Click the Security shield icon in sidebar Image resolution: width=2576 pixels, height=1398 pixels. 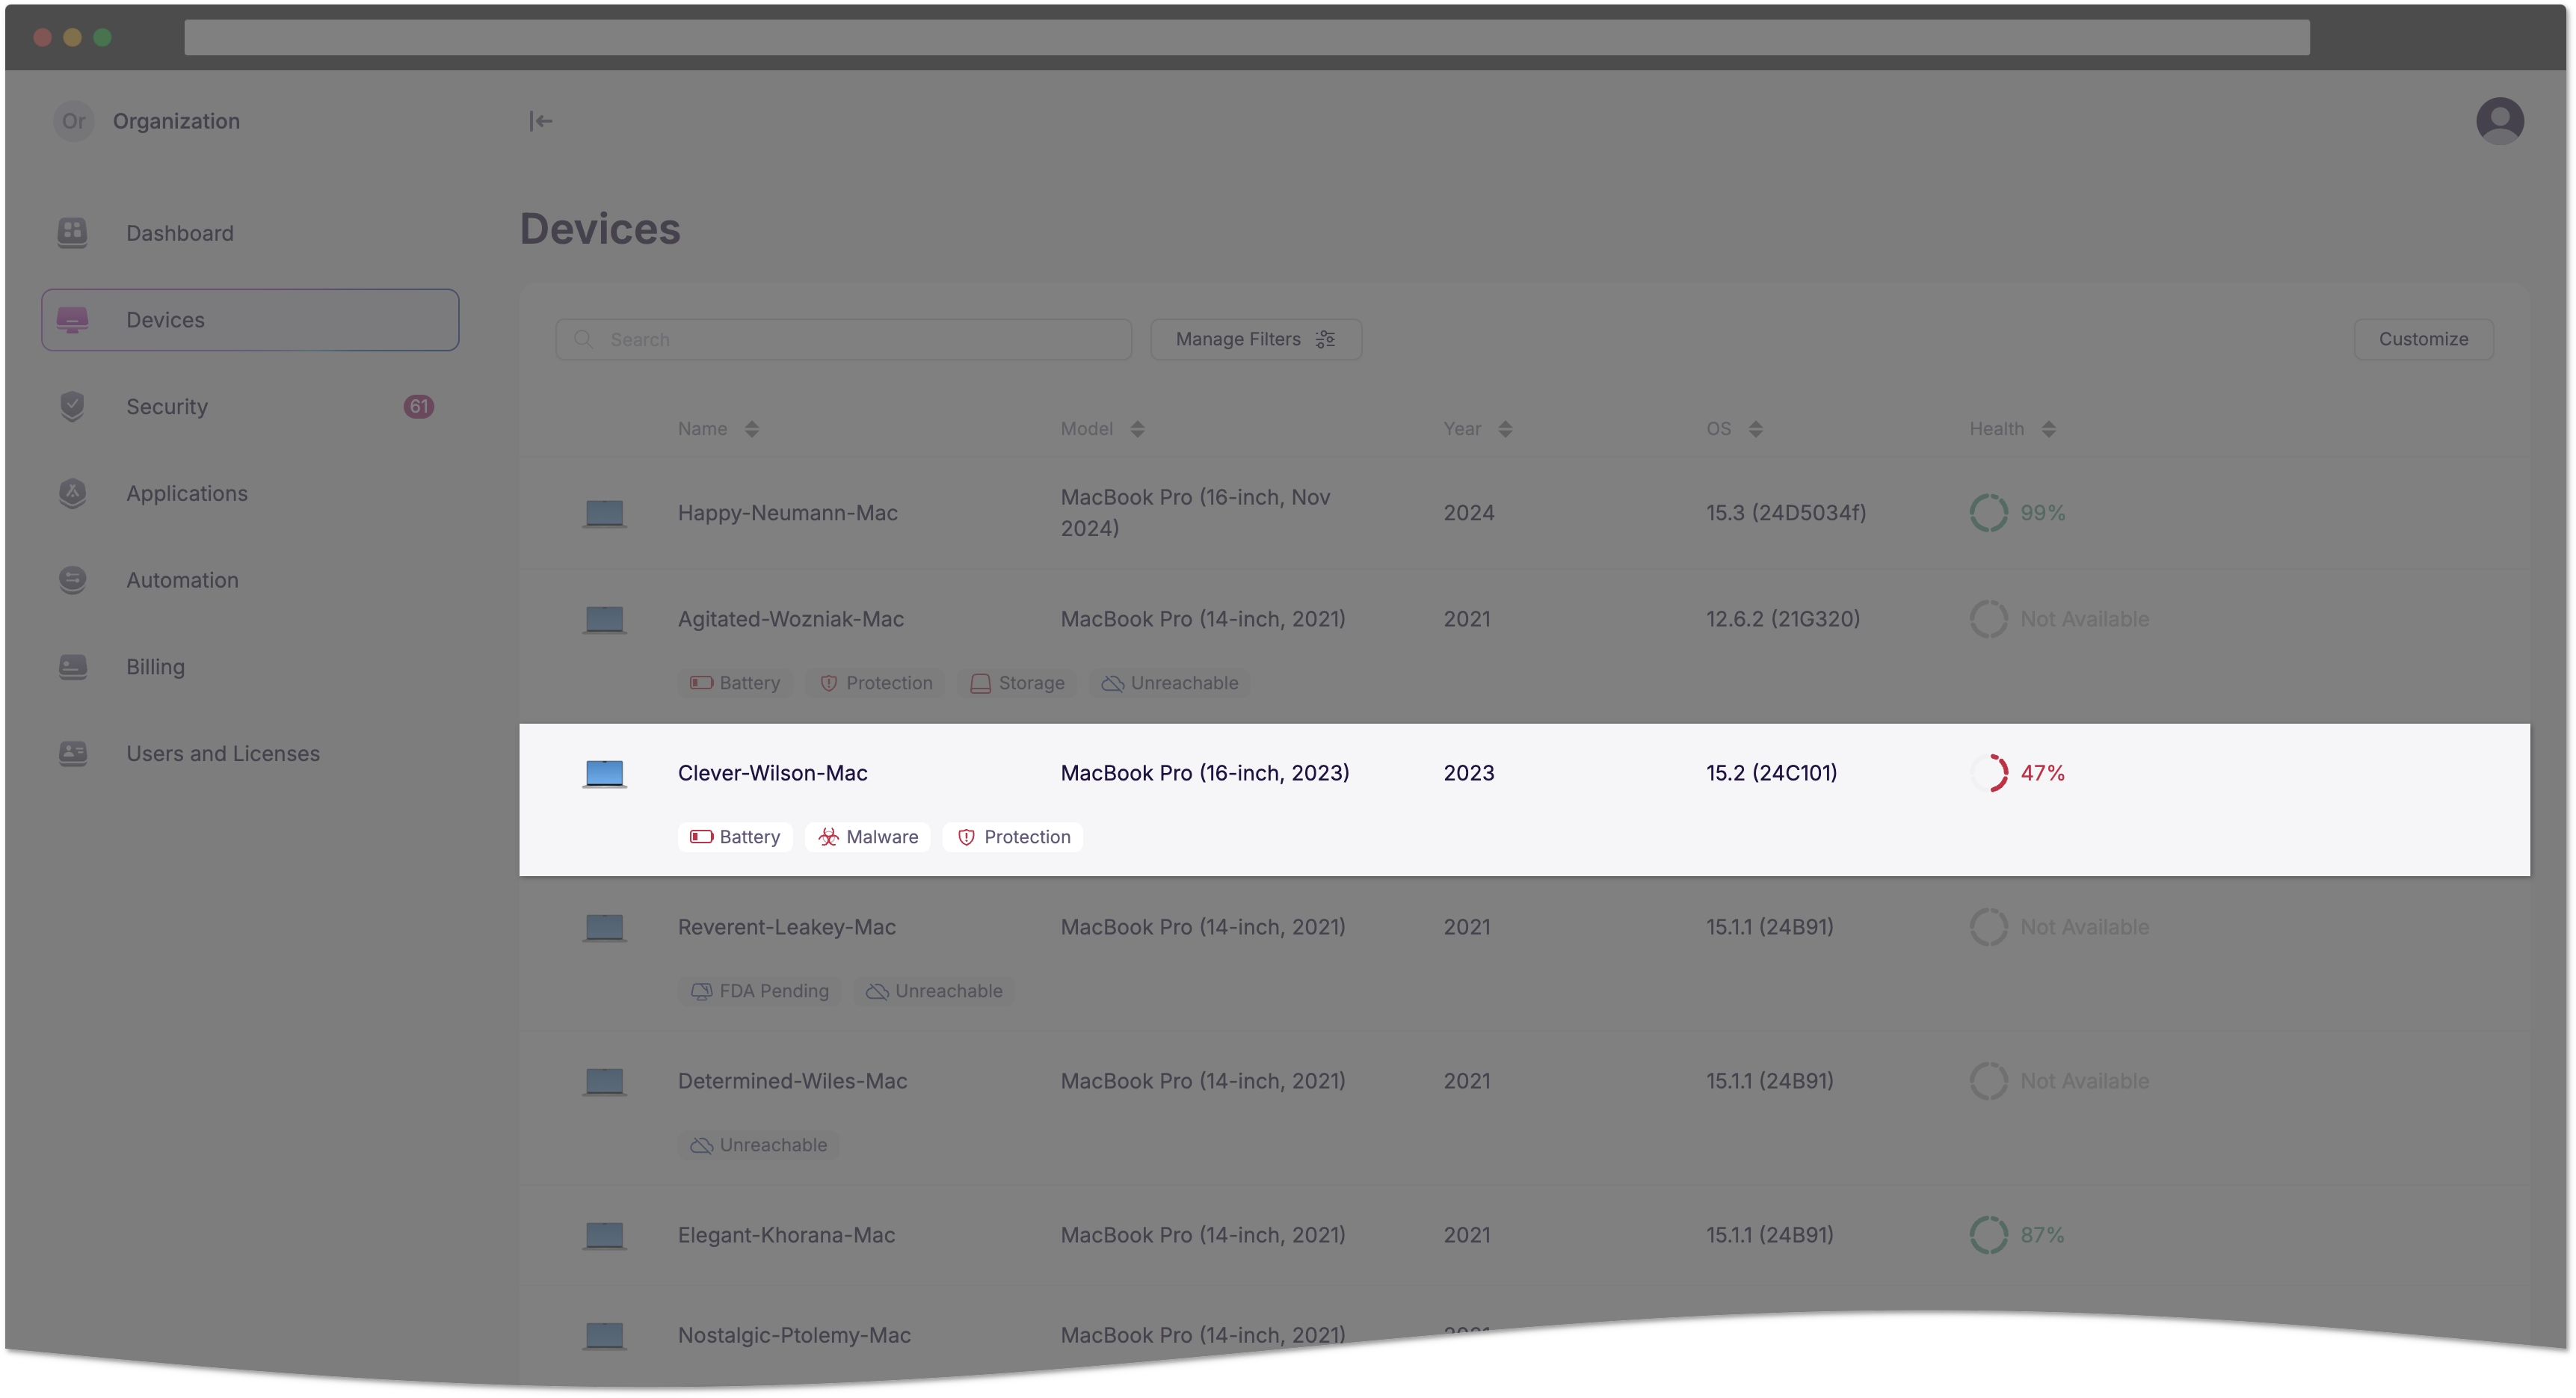[73, 406]
